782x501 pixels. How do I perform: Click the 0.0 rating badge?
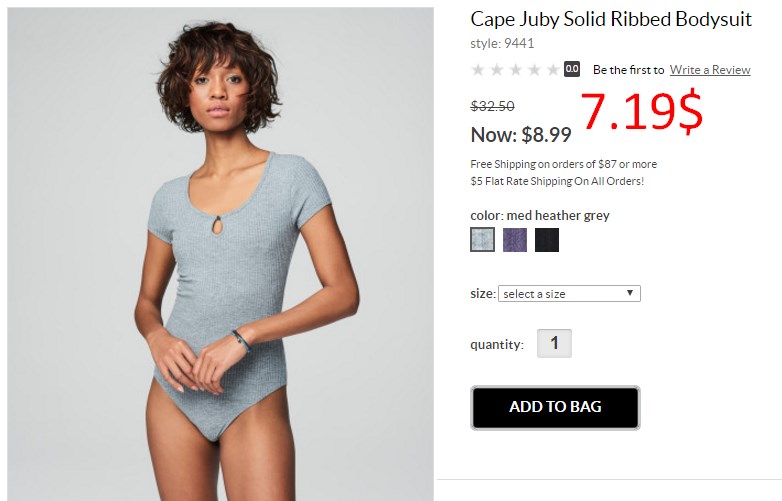pos(572,69)
